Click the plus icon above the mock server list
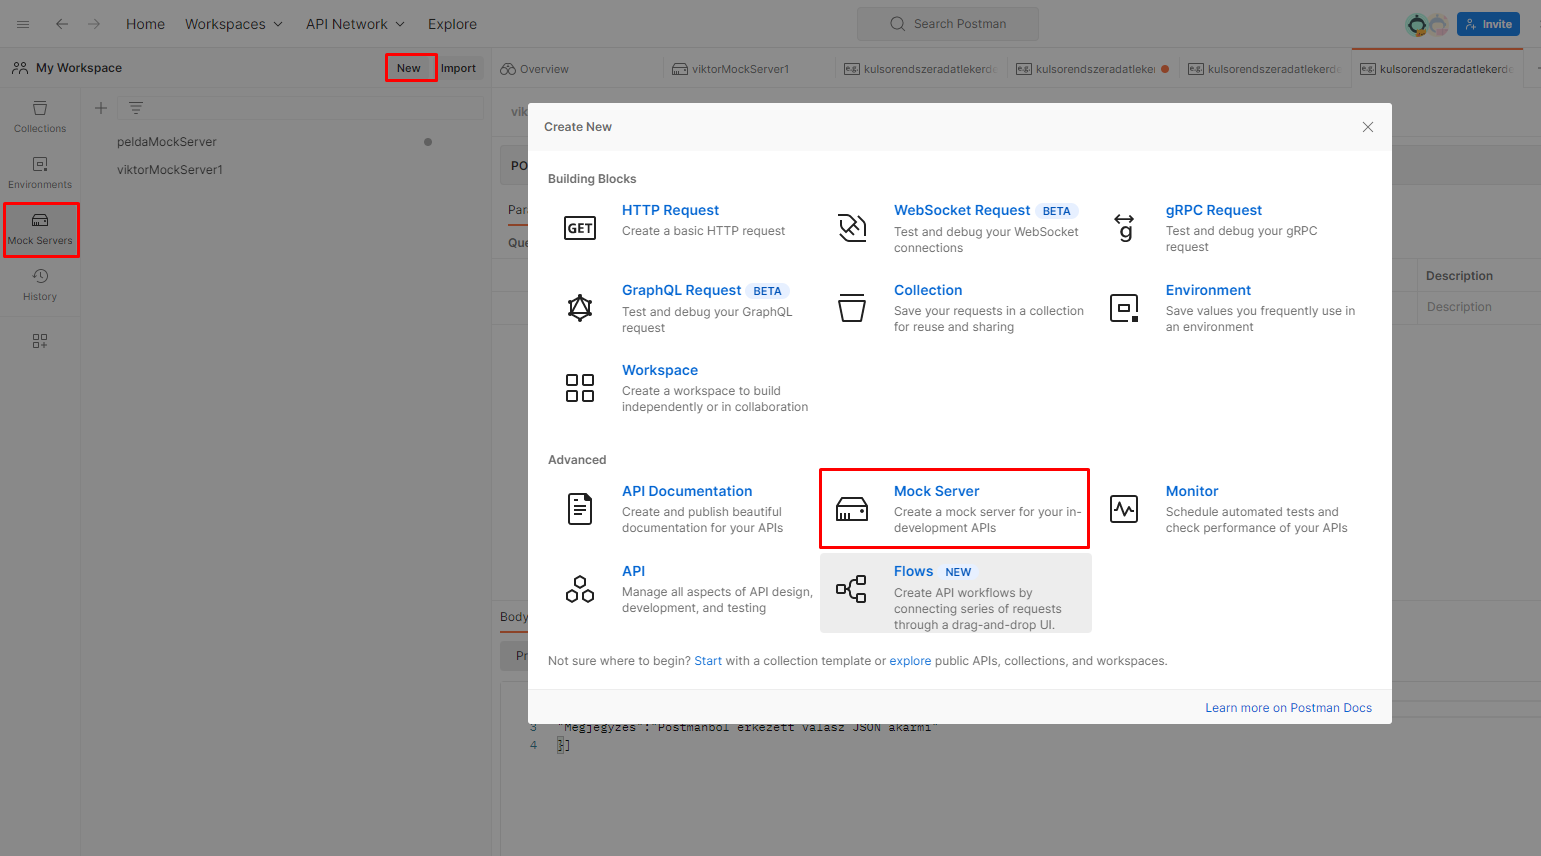Screen dimensions: 1541x856 coord(100,108)
